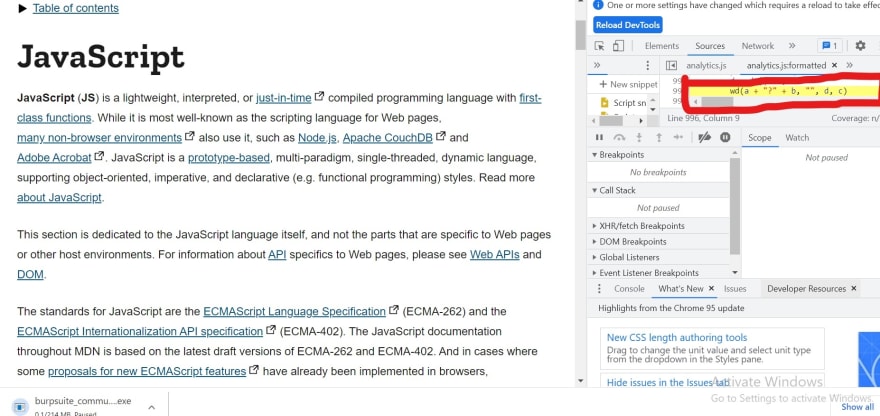Open the Apache CouchDB link
This screenshot has width=880, height=416.
click(x=388, y=138)
